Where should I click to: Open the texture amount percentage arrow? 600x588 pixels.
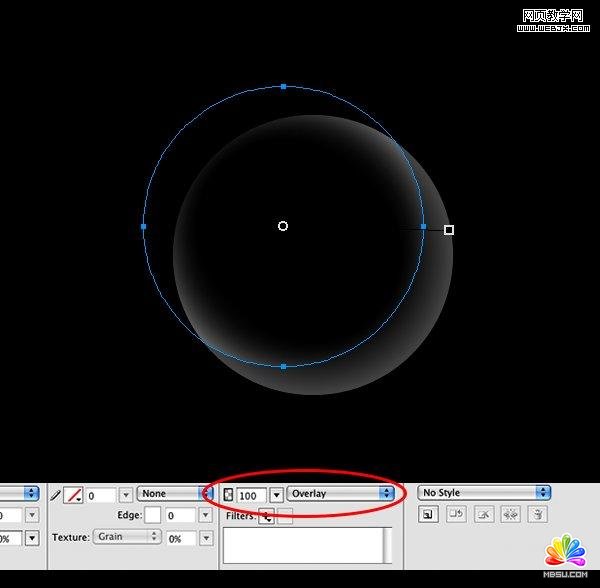(207, 537)
